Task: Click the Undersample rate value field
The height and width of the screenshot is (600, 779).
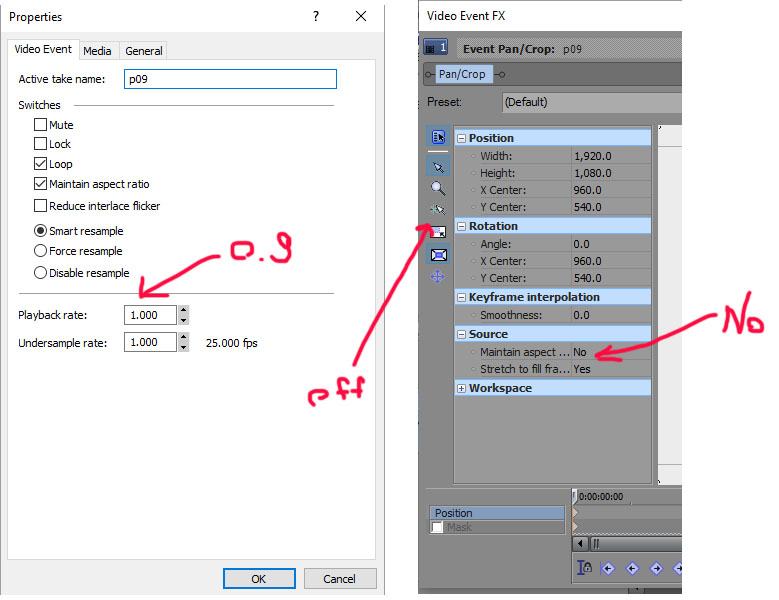Action: pyautogui.click(x=150, y=342)
